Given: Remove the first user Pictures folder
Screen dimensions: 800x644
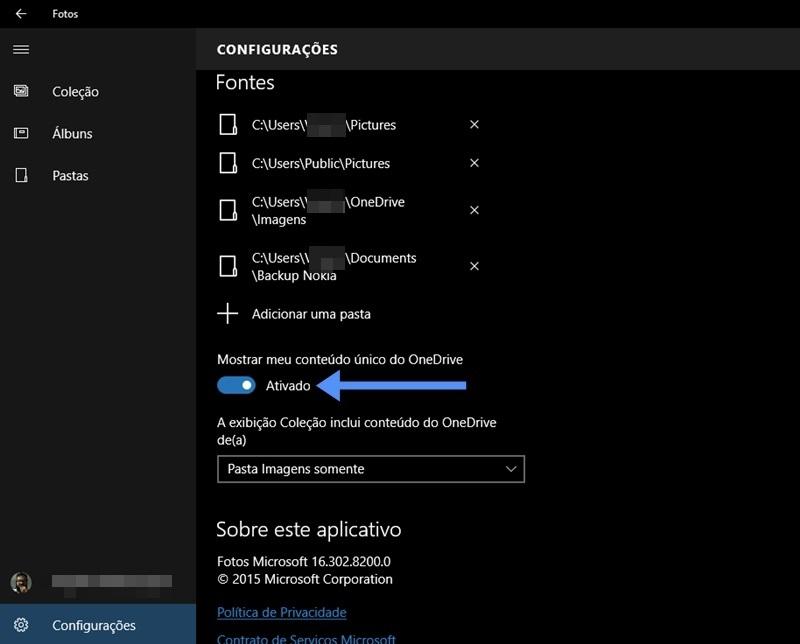Looking at the screenshot, I should [x=474, y=125].
